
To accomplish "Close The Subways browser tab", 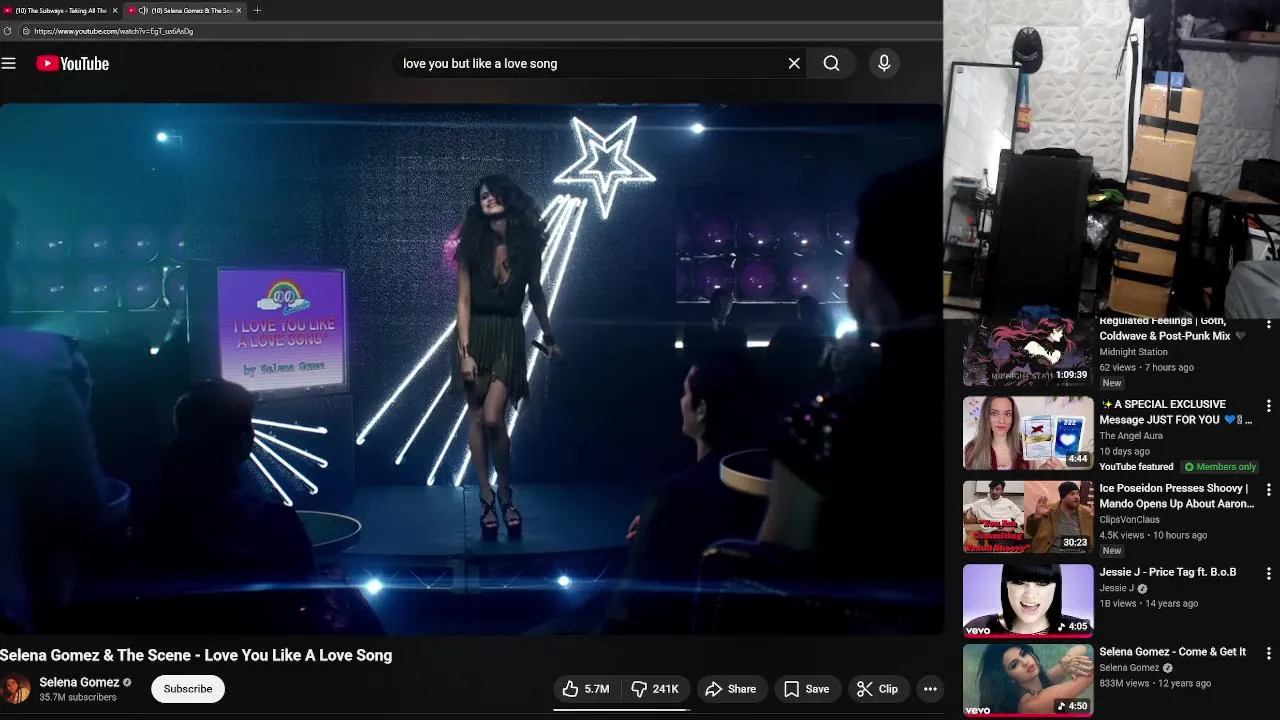I will (115, 10).
